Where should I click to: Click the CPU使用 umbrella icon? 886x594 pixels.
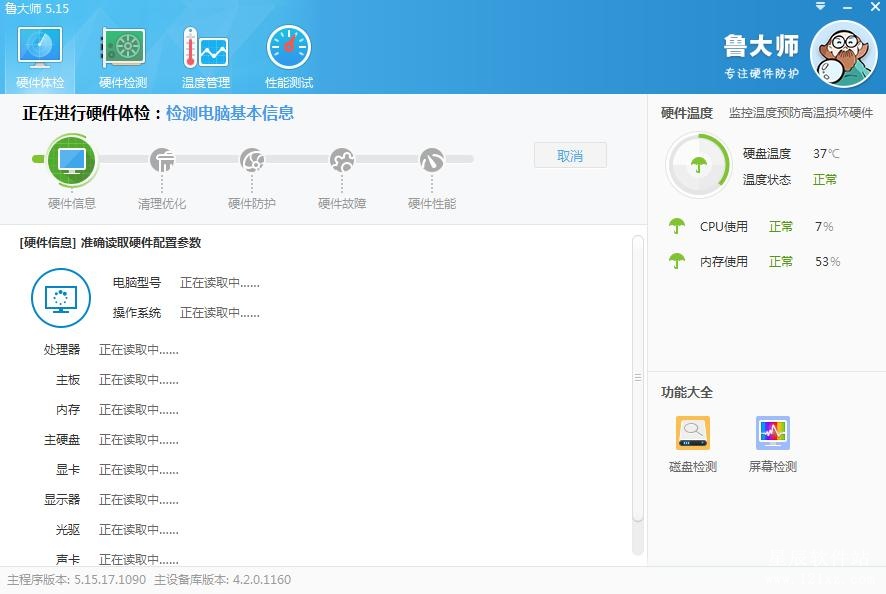tap(676, 226)
